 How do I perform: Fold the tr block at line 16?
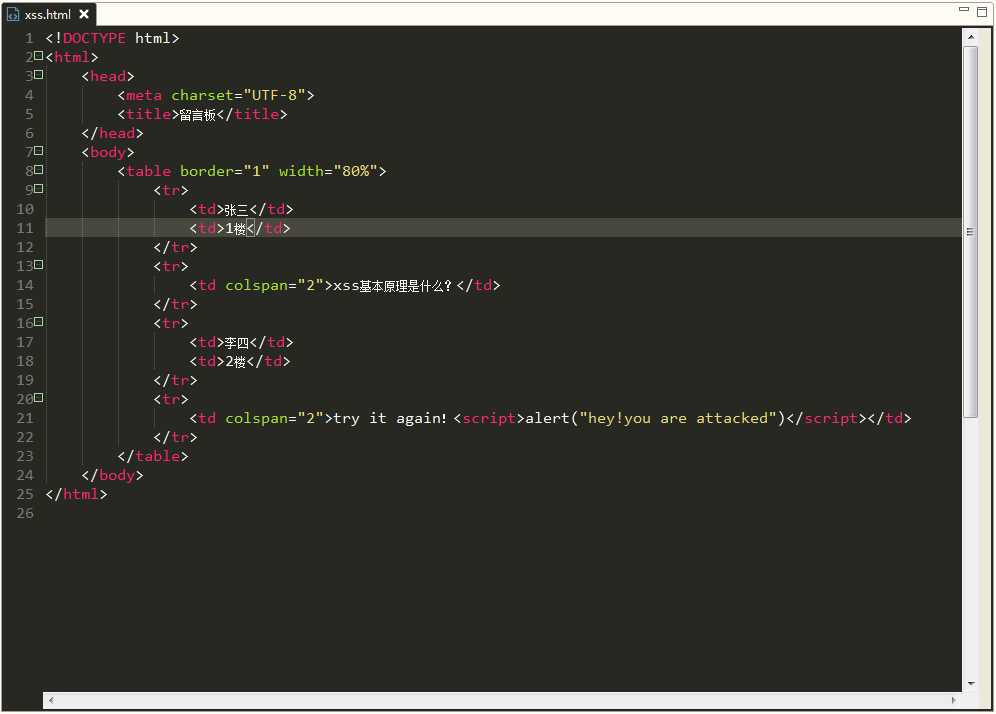[x=39, y=322]
